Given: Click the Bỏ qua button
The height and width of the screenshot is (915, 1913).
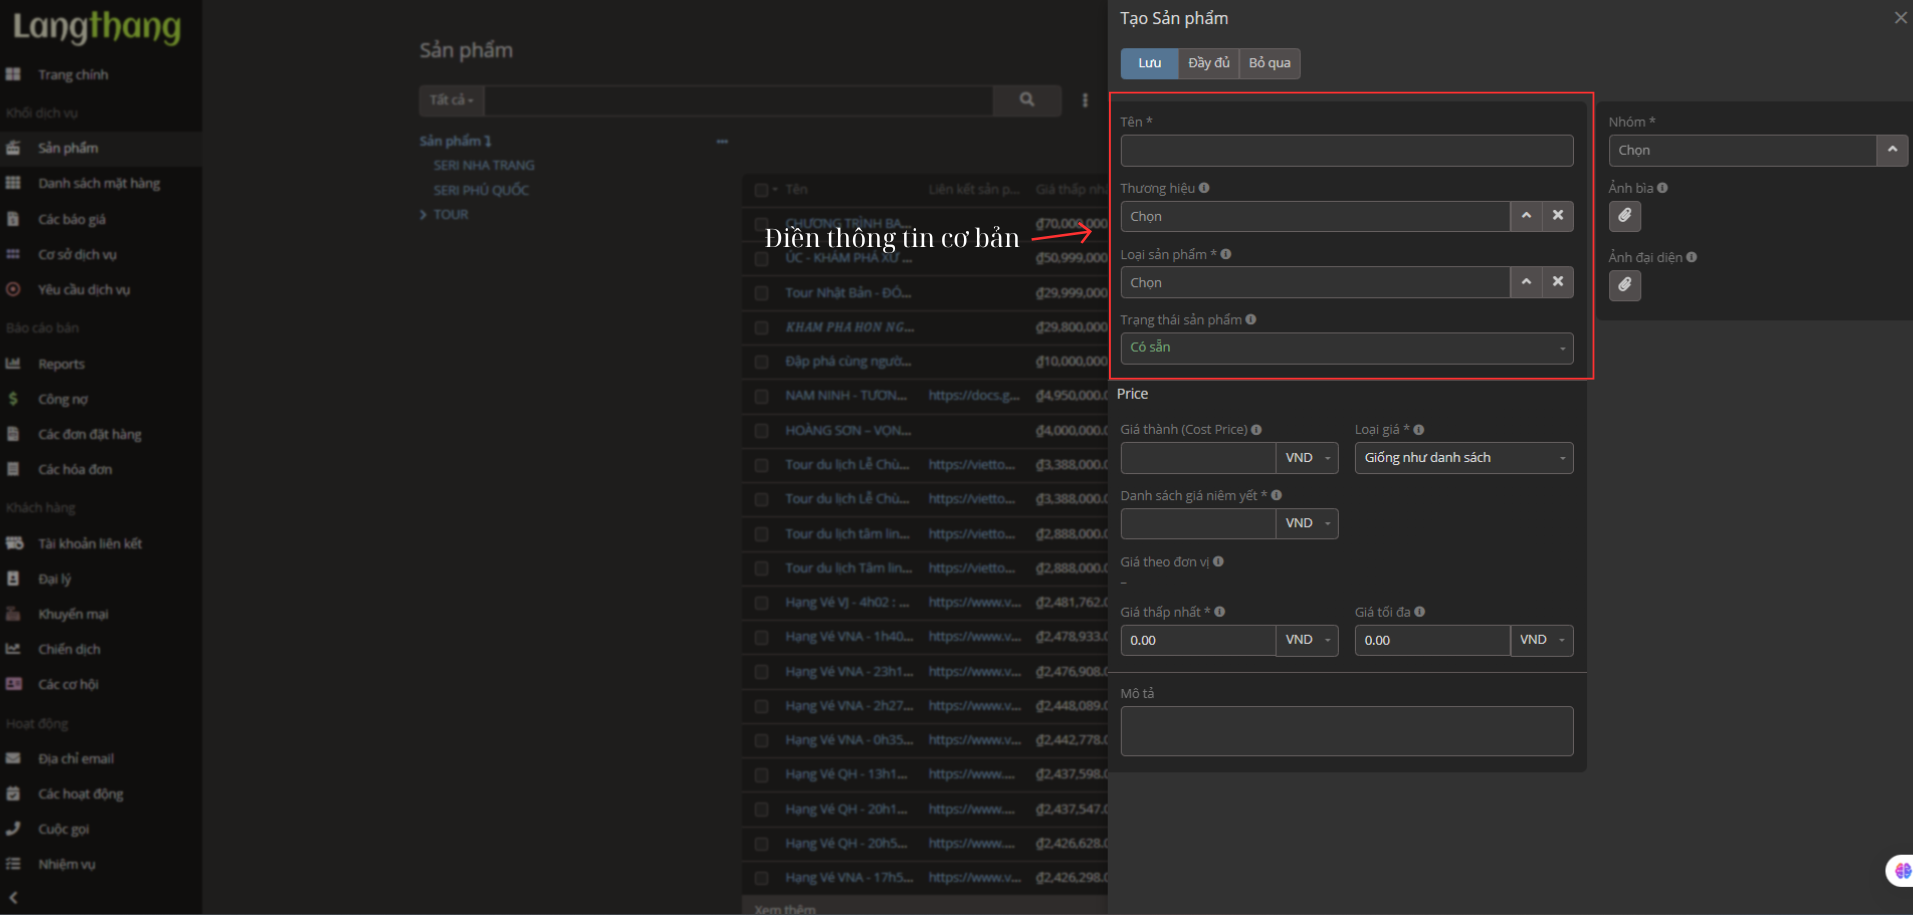Looking at the screenshot, I should 1269,63.
